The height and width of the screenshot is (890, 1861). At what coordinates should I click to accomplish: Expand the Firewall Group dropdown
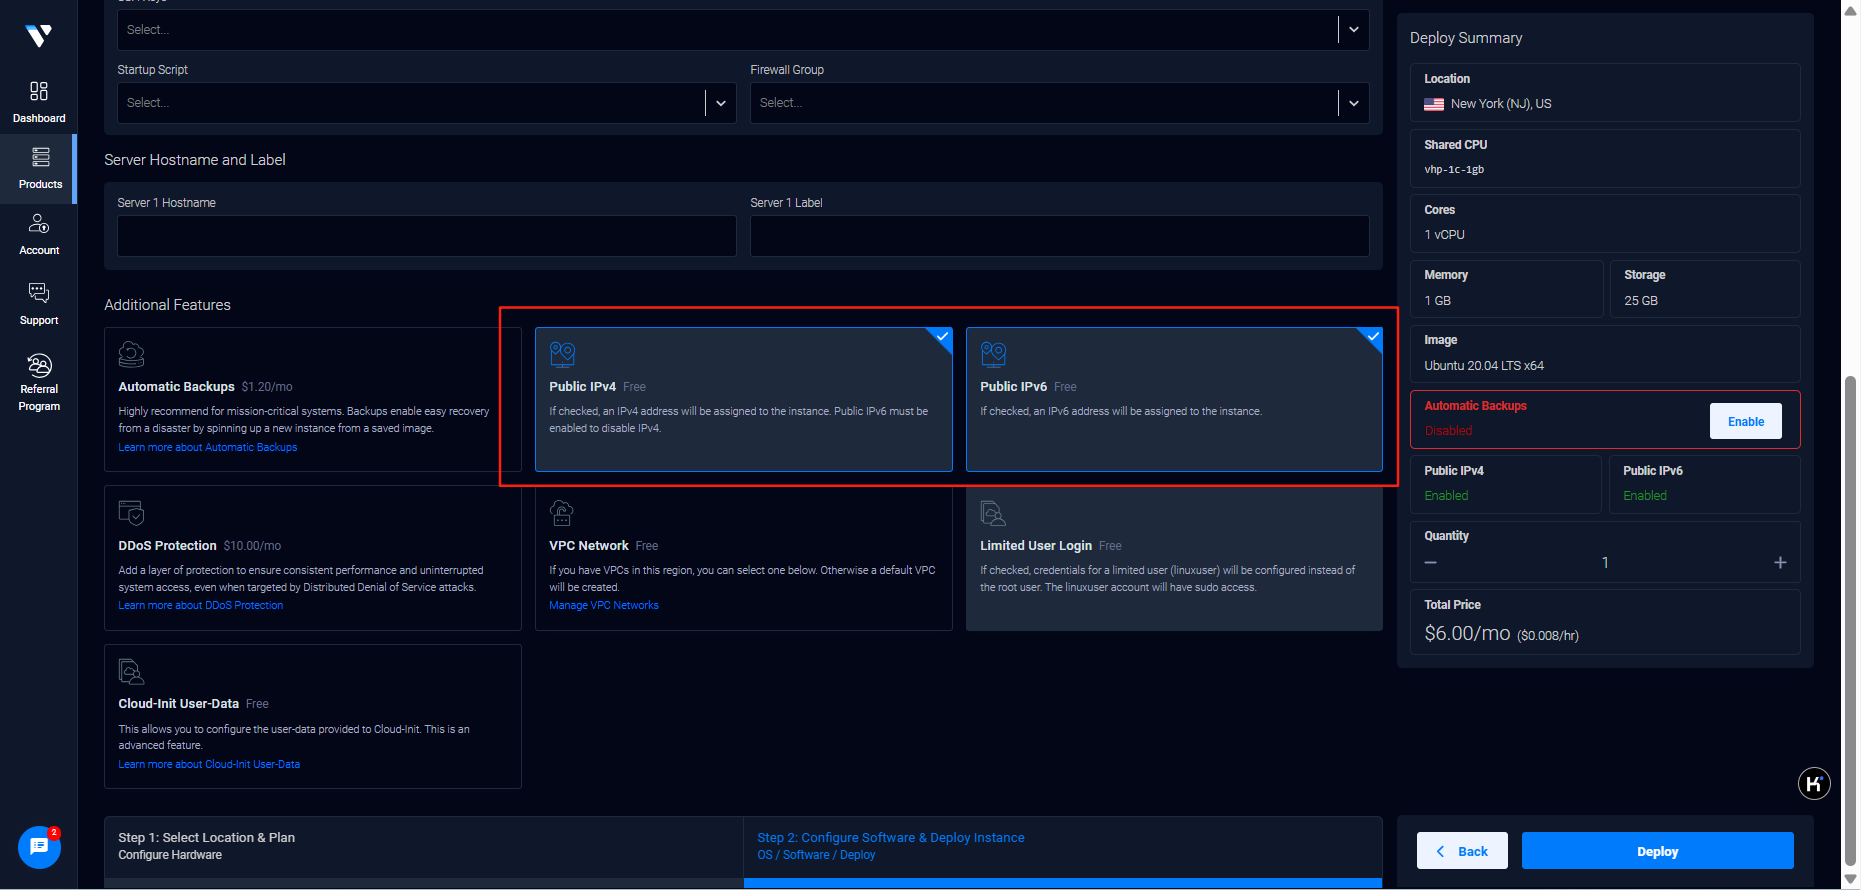click(x=1353, y=103)
